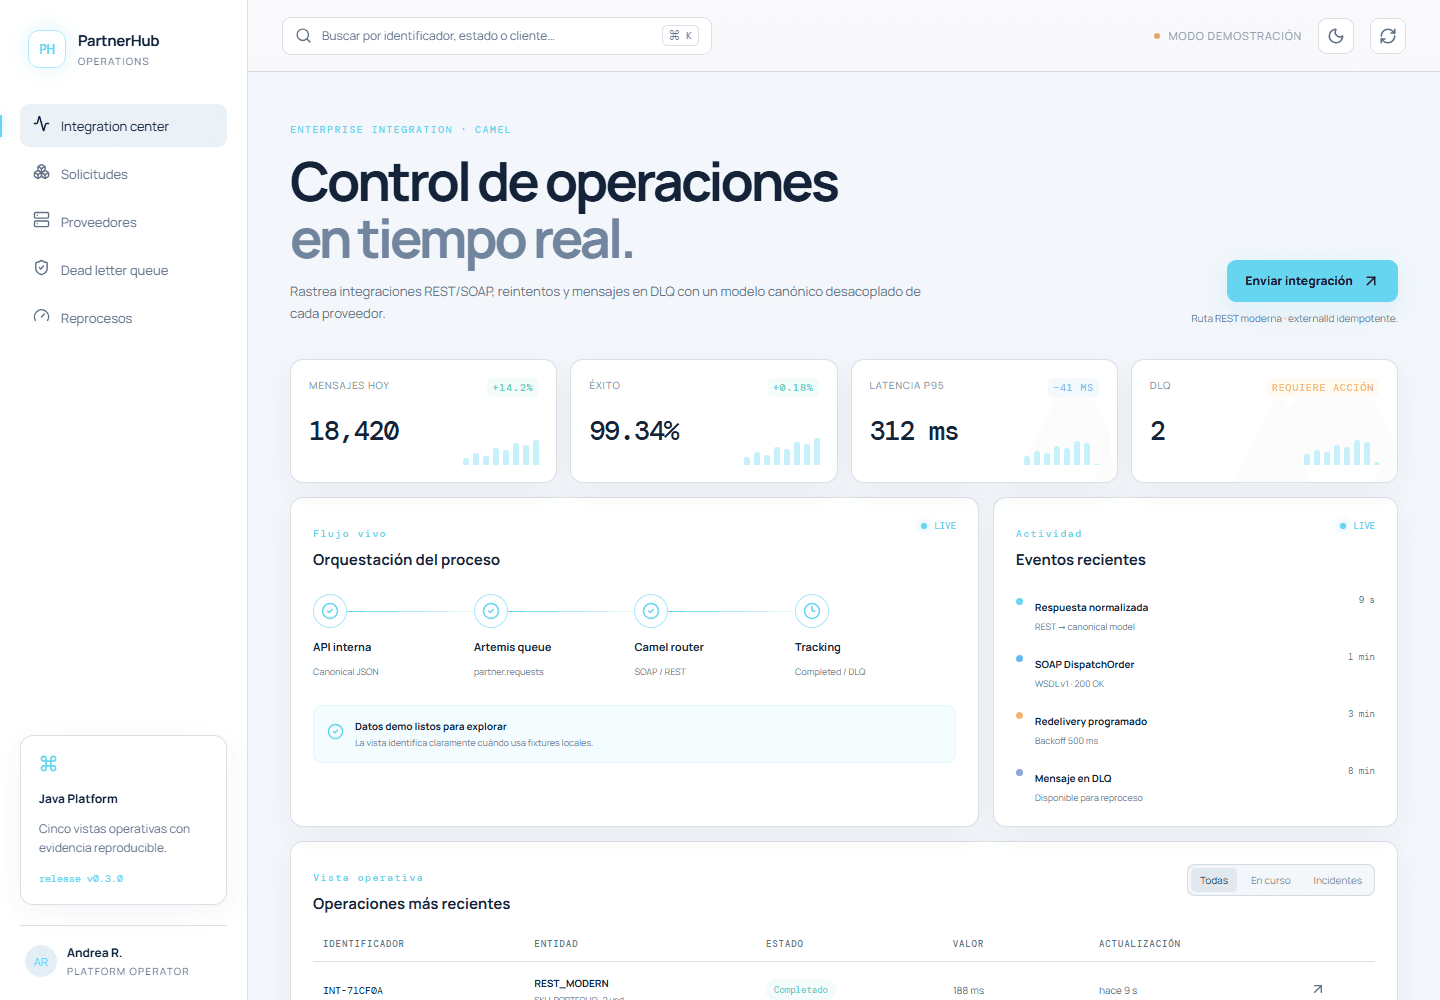Click LIVE indicator in Orquestación panel

click(938, 526)
